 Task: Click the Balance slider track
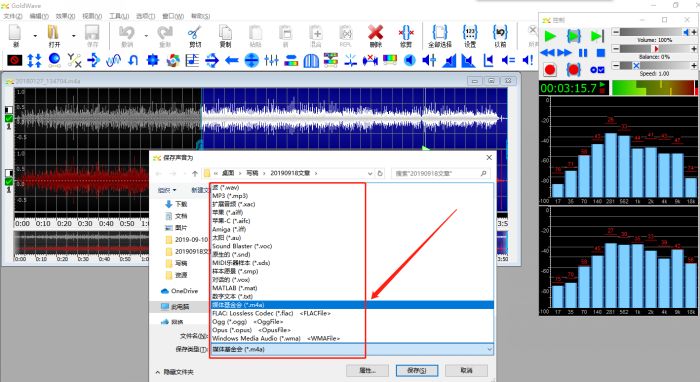point(655,49)
